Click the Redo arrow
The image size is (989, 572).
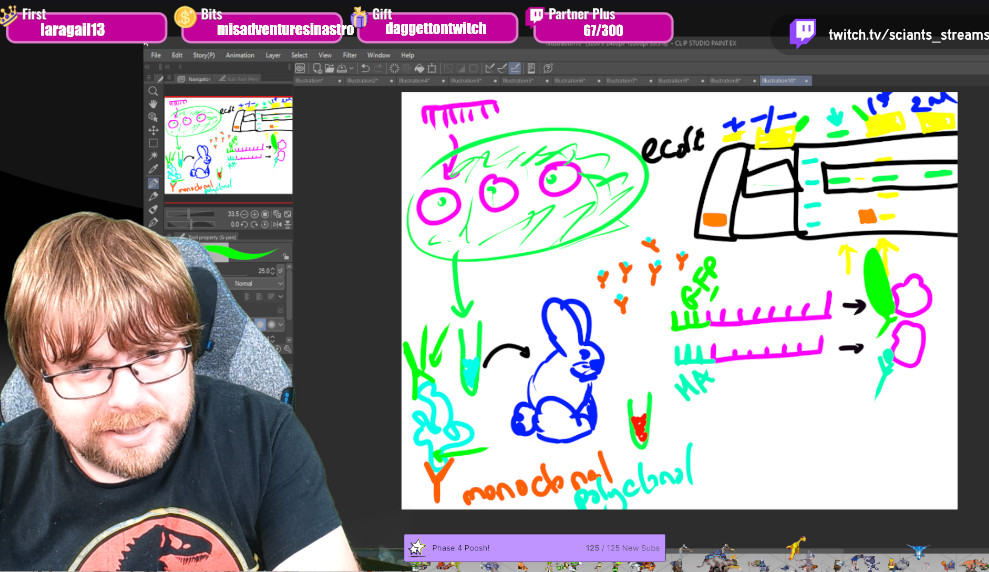(x=377, y=68)
